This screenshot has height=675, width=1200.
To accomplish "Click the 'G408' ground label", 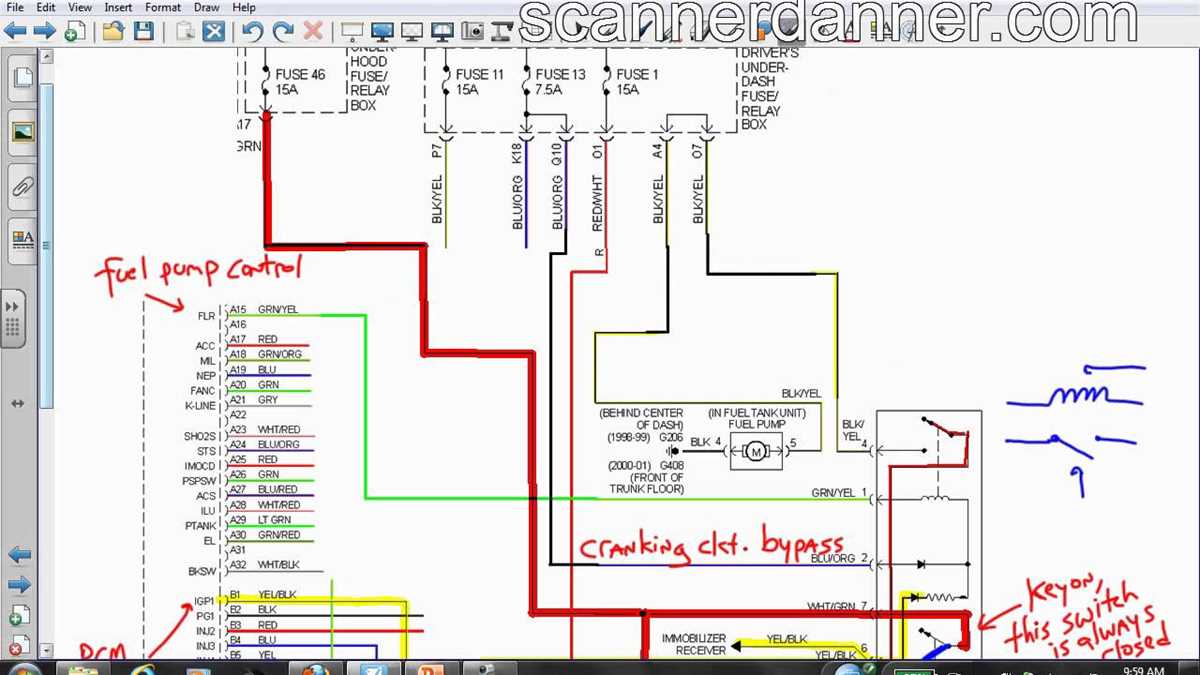I will 670,465.
